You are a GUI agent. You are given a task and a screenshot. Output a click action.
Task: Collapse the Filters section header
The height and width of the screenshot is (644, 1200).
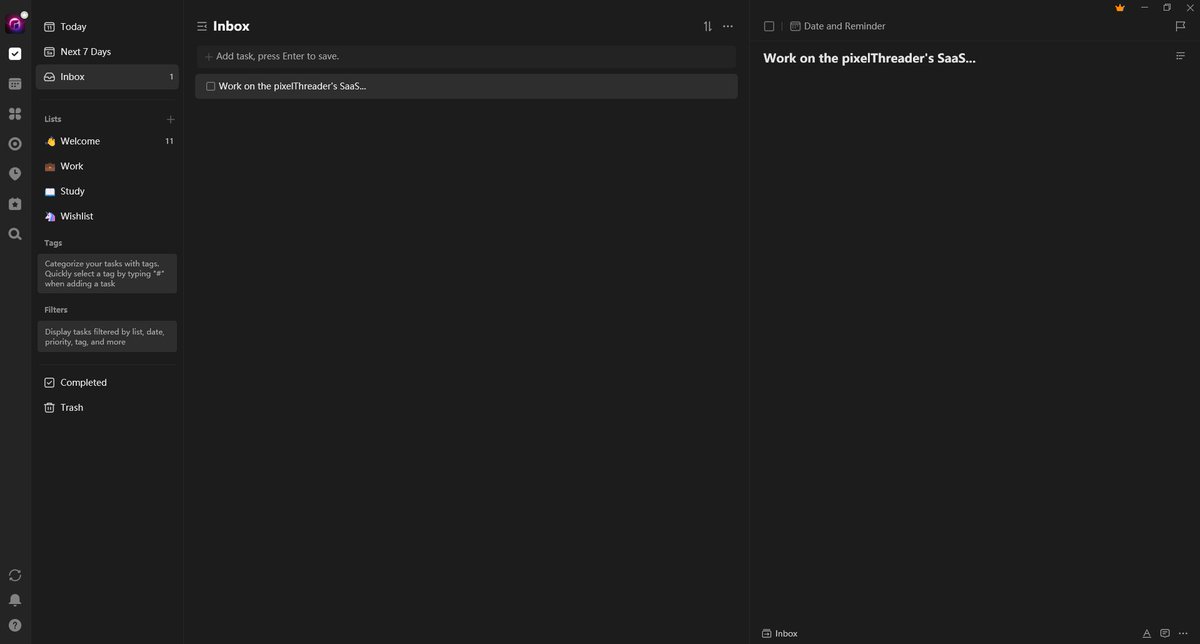(56, 310)
